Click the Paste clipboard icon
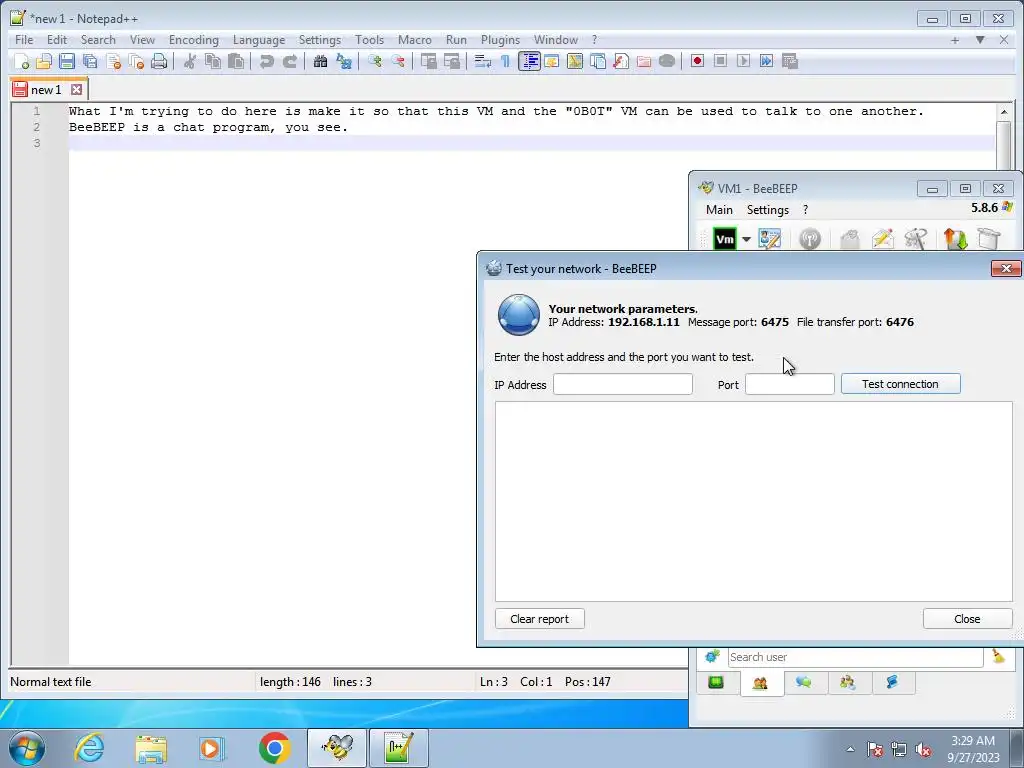This screenshot has height=768, width=1024. (x=236, y=61)
